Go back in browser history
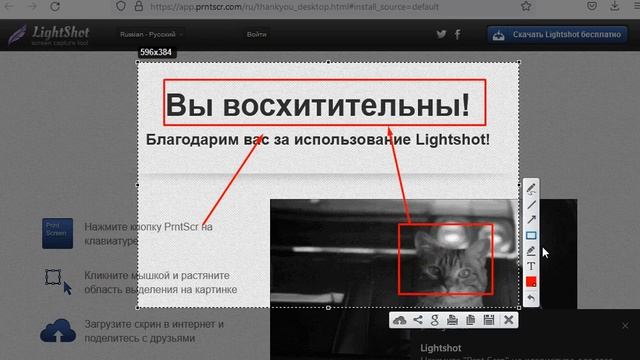The image size is (640, 360). click(x=9, y=6)
